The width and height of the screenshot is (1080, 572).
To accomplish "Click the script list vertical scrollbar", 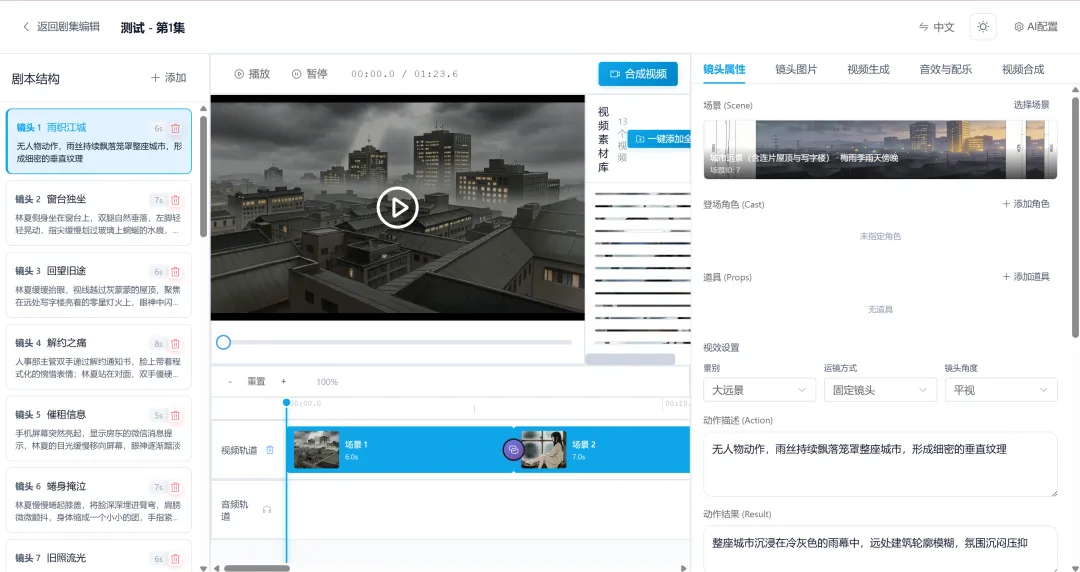I will click(203, 176).
